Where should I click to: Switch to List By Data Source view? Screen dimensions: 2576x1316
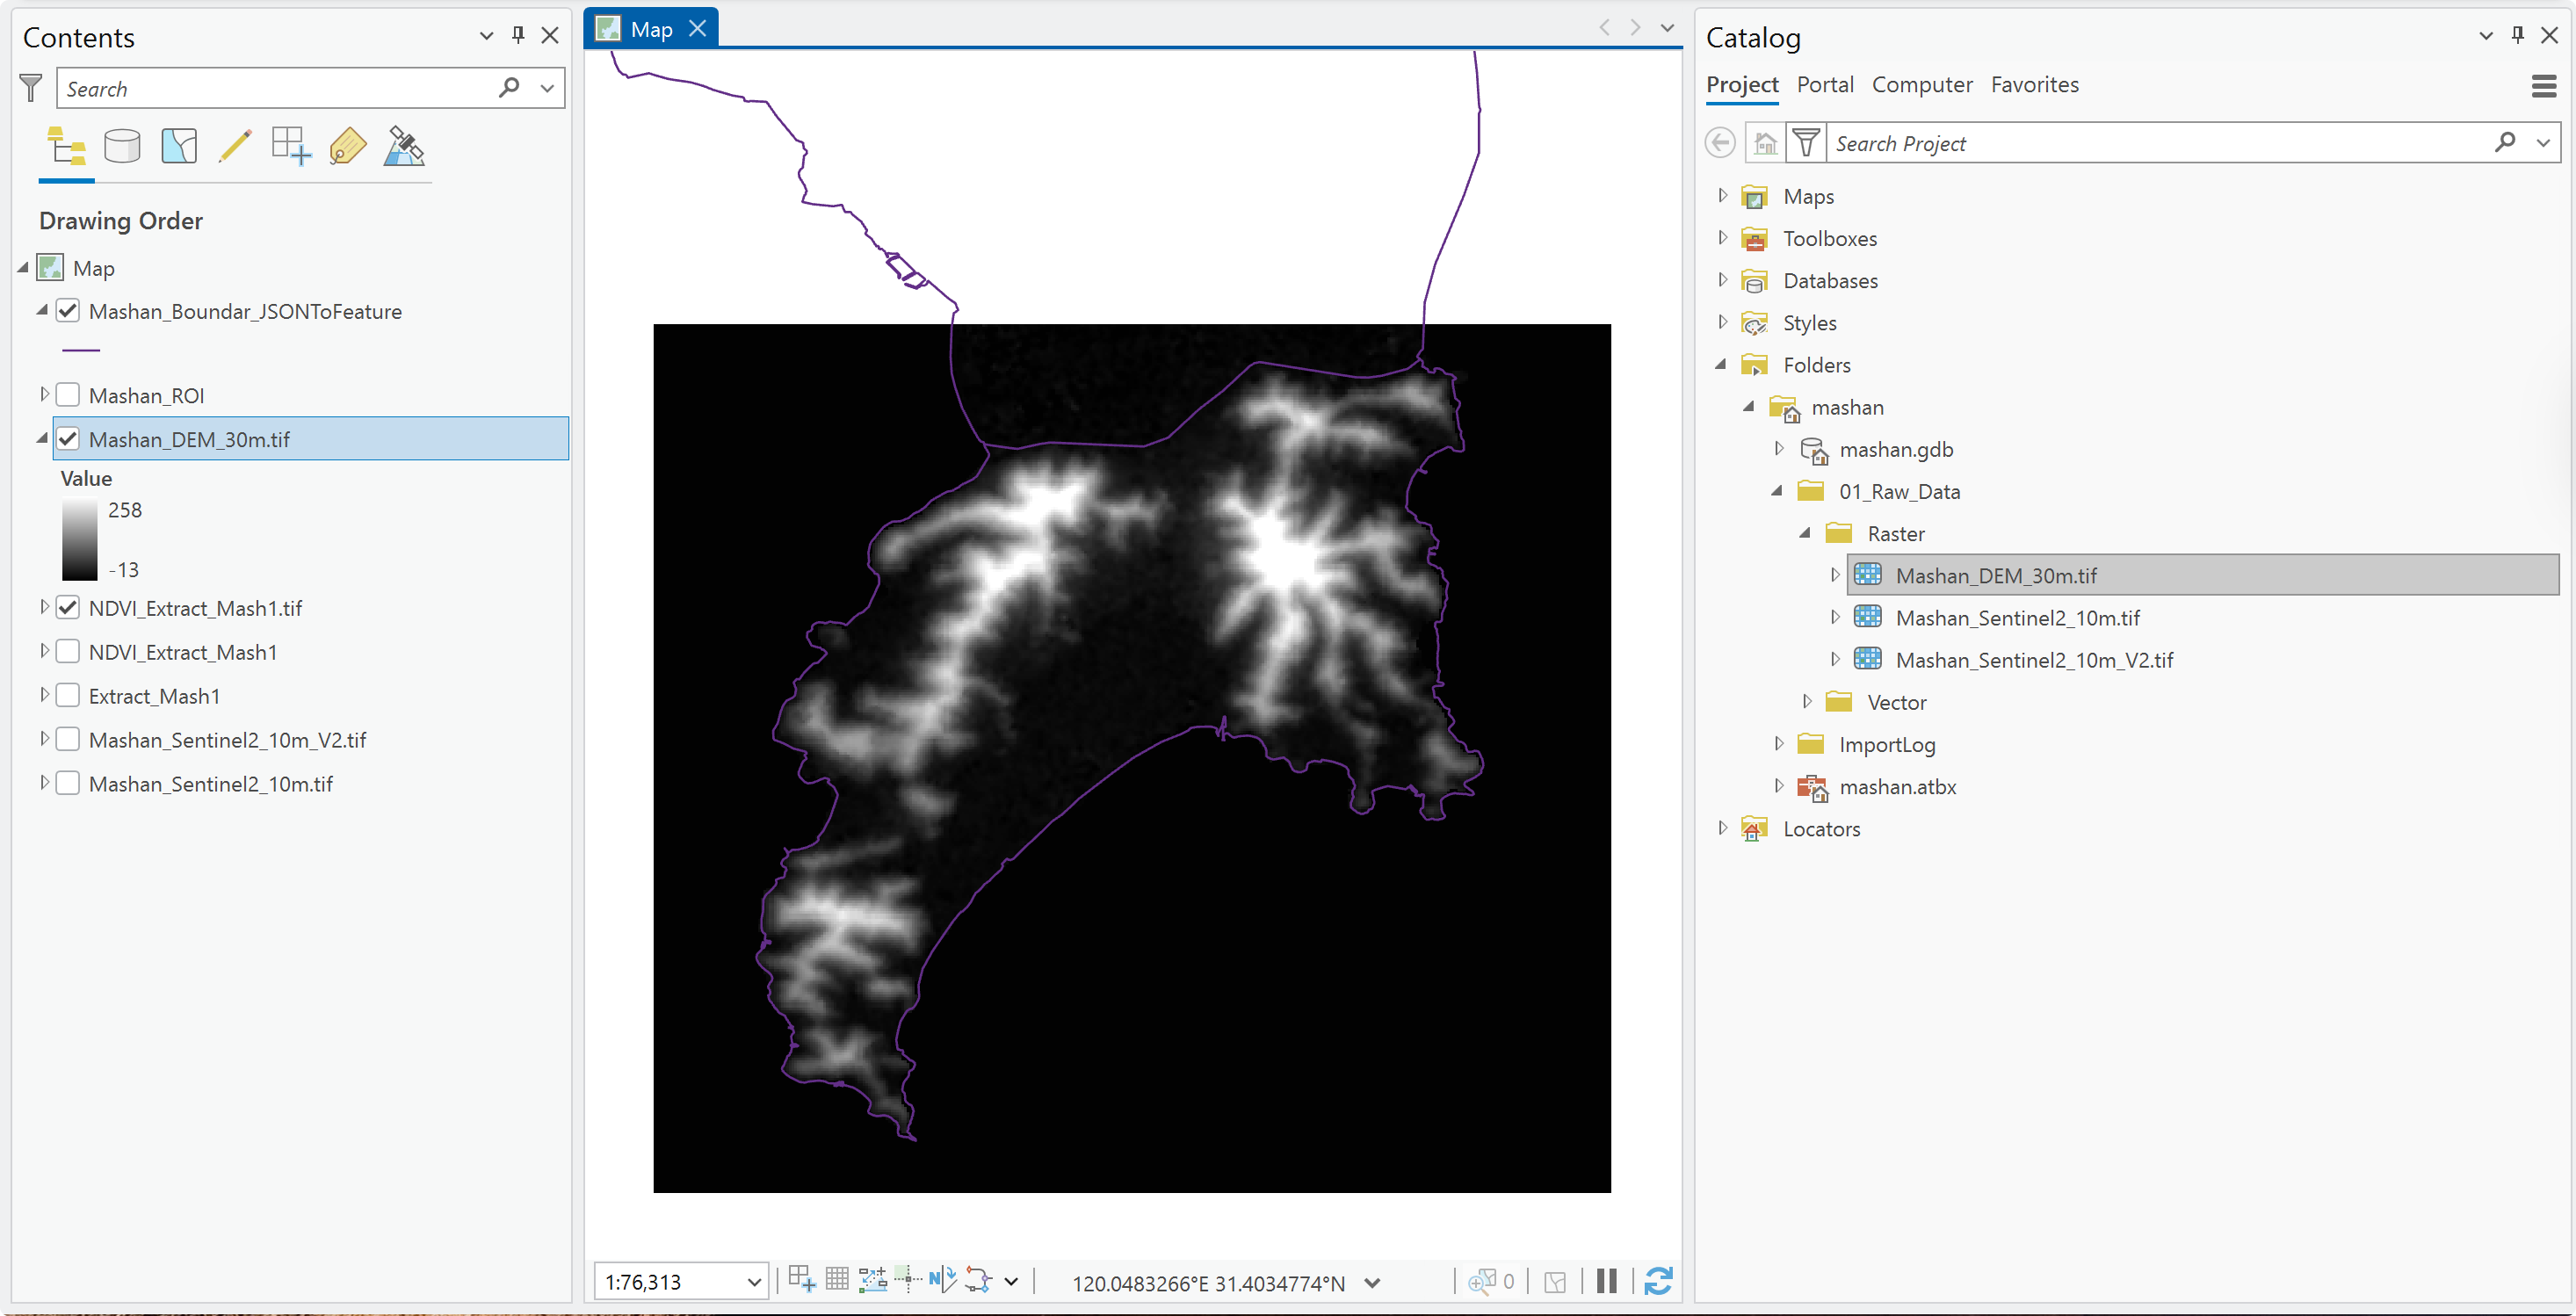click(122, 147)
